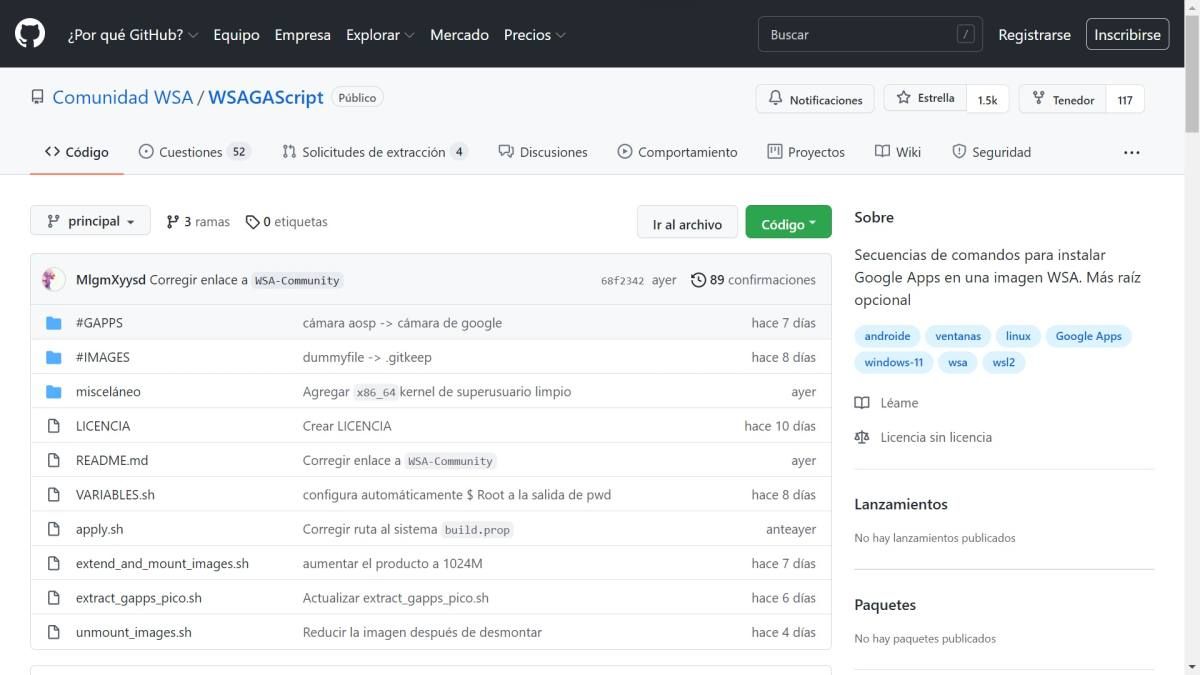
Task: Switch to the Wiki tab
Action: click(x=898, y=152)
